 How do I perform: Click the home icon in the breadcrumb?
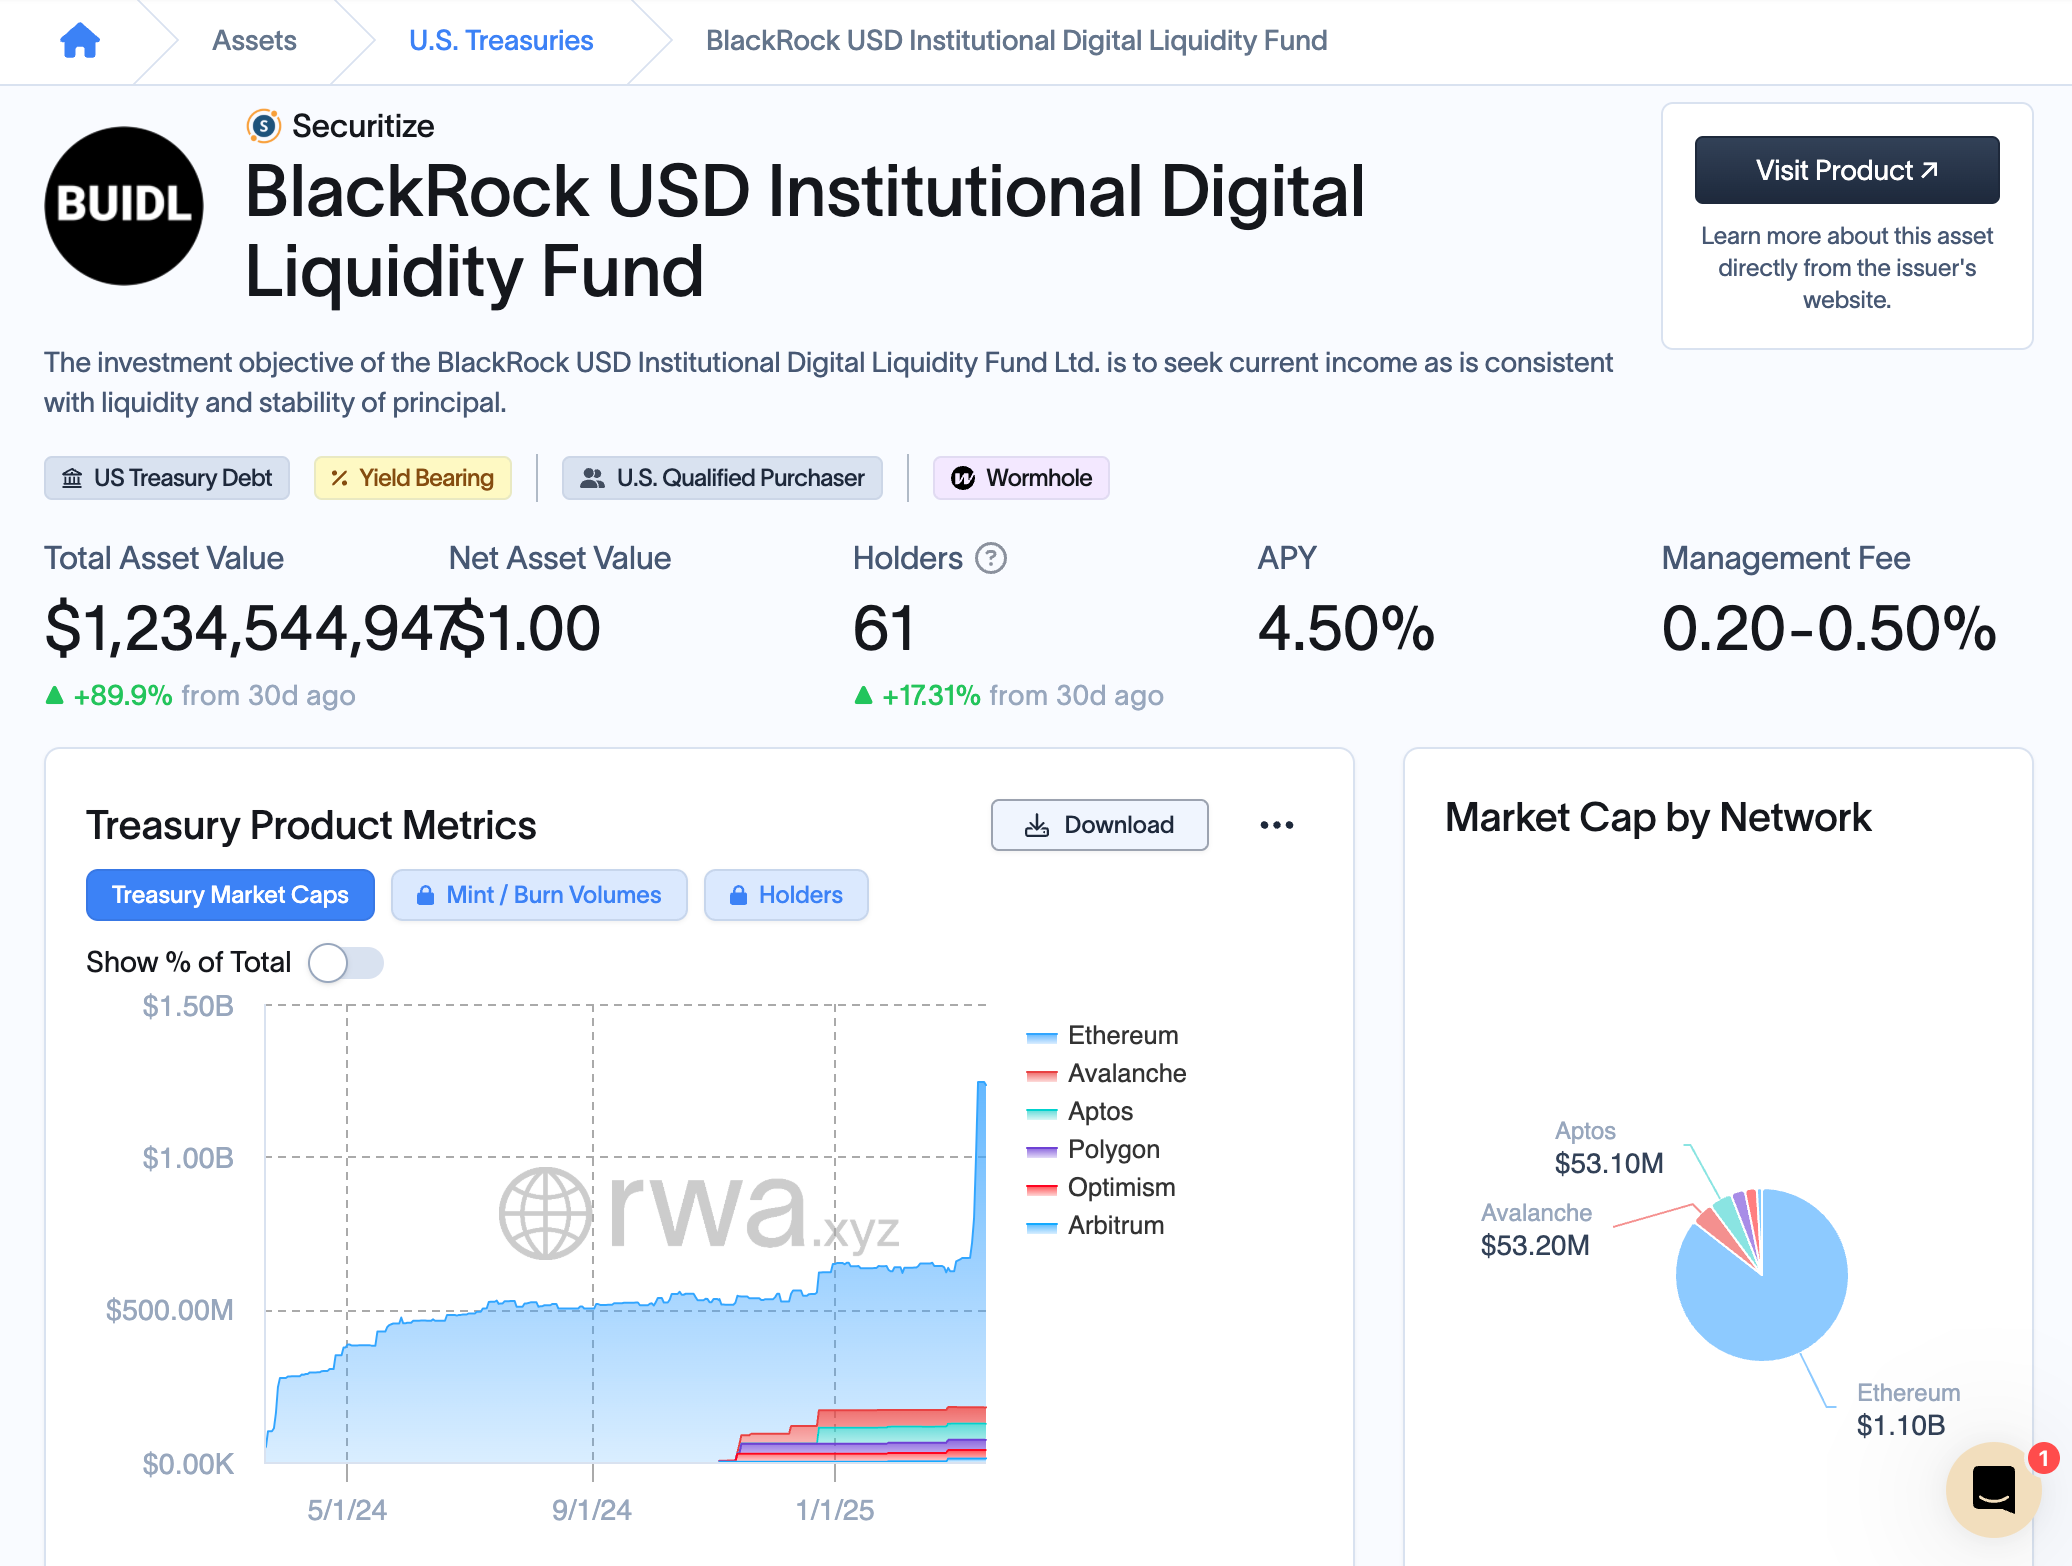pos(80,40)
